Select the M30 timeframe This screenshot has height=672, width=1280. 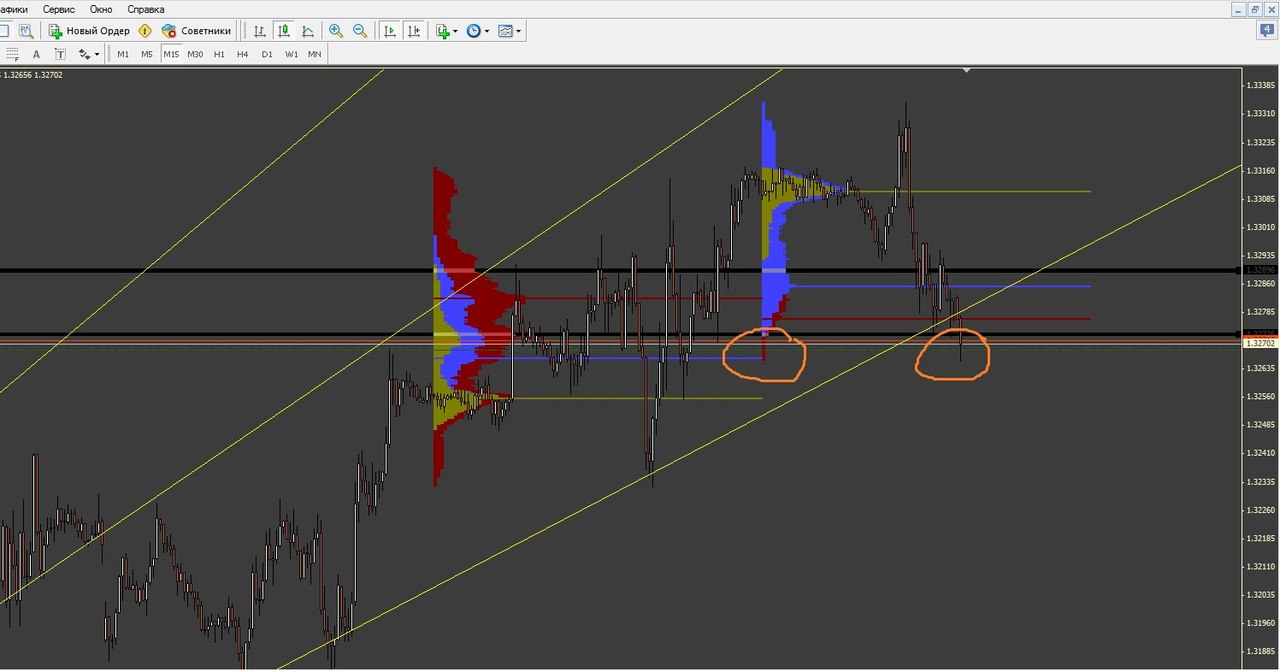click(195, 54)
